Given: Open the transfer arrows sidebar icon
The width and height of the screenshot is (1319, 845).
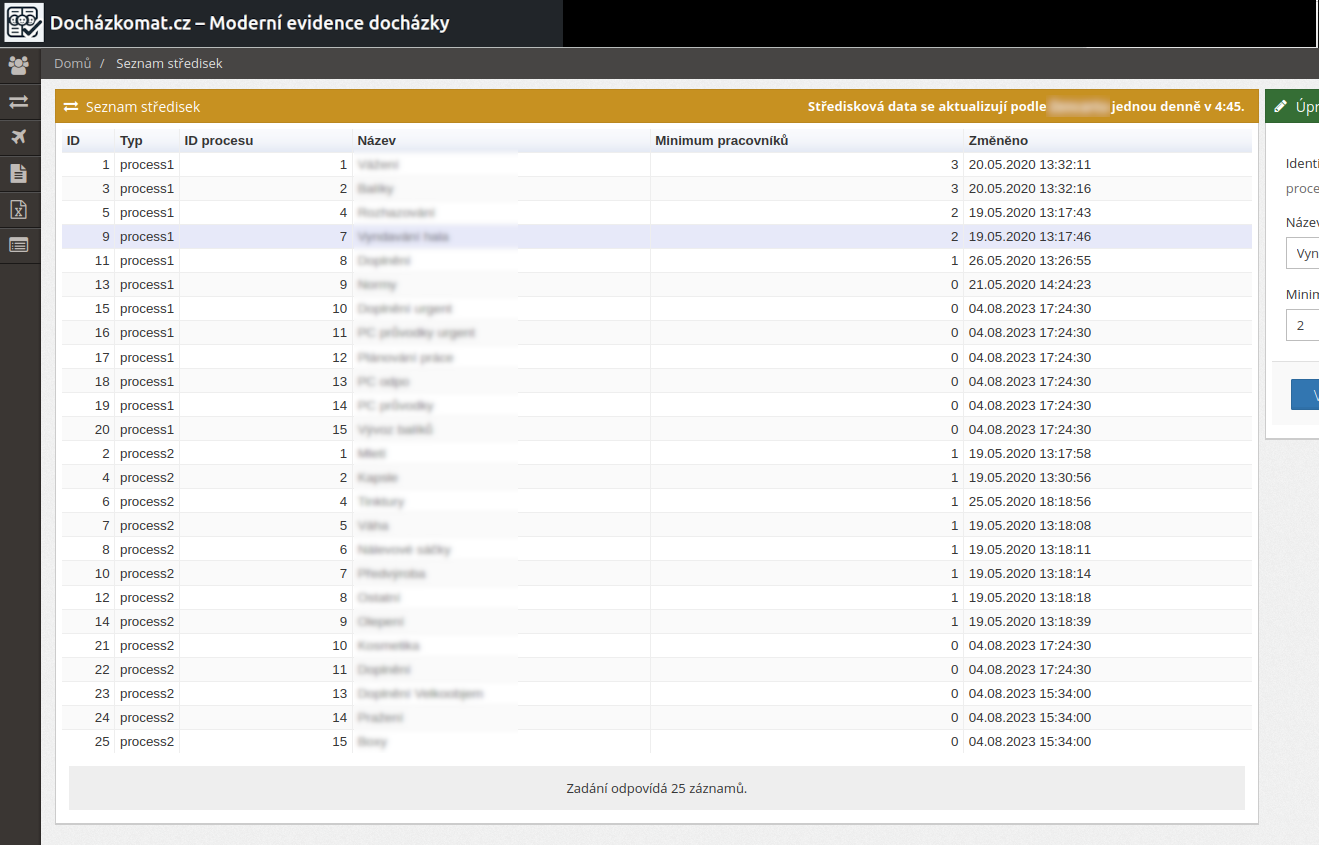Looking at the screenshot, I should 19,102.
